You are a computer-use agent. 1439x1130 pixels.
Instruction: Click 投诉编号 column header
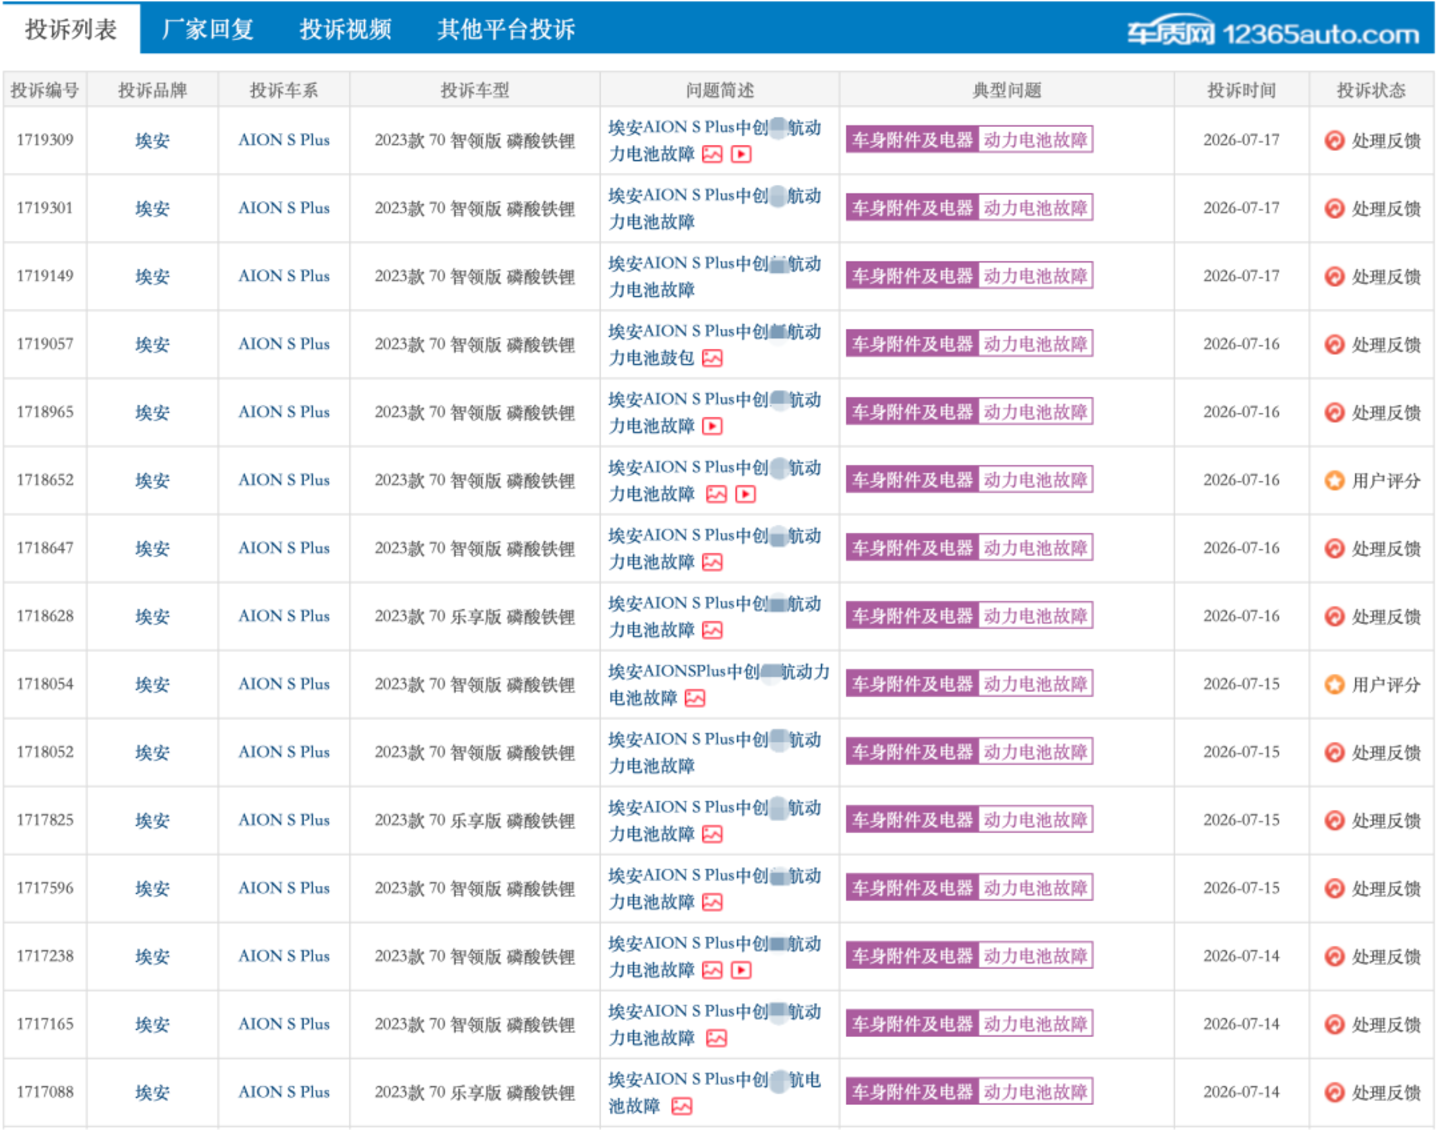(x=45, y=90)
